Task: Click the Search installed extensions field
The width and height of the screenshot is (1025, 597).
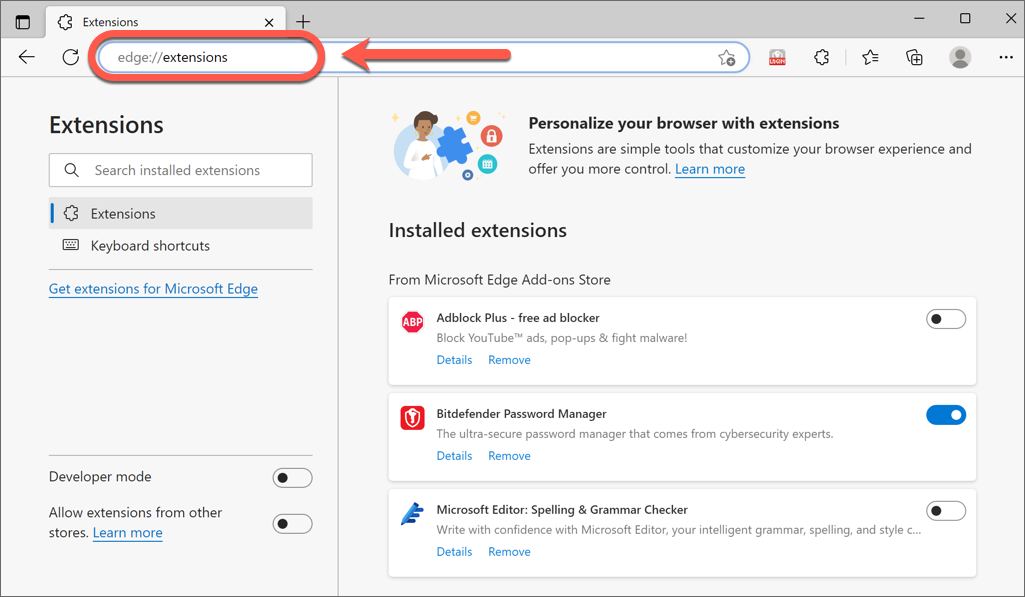Action: pos(180,170)
